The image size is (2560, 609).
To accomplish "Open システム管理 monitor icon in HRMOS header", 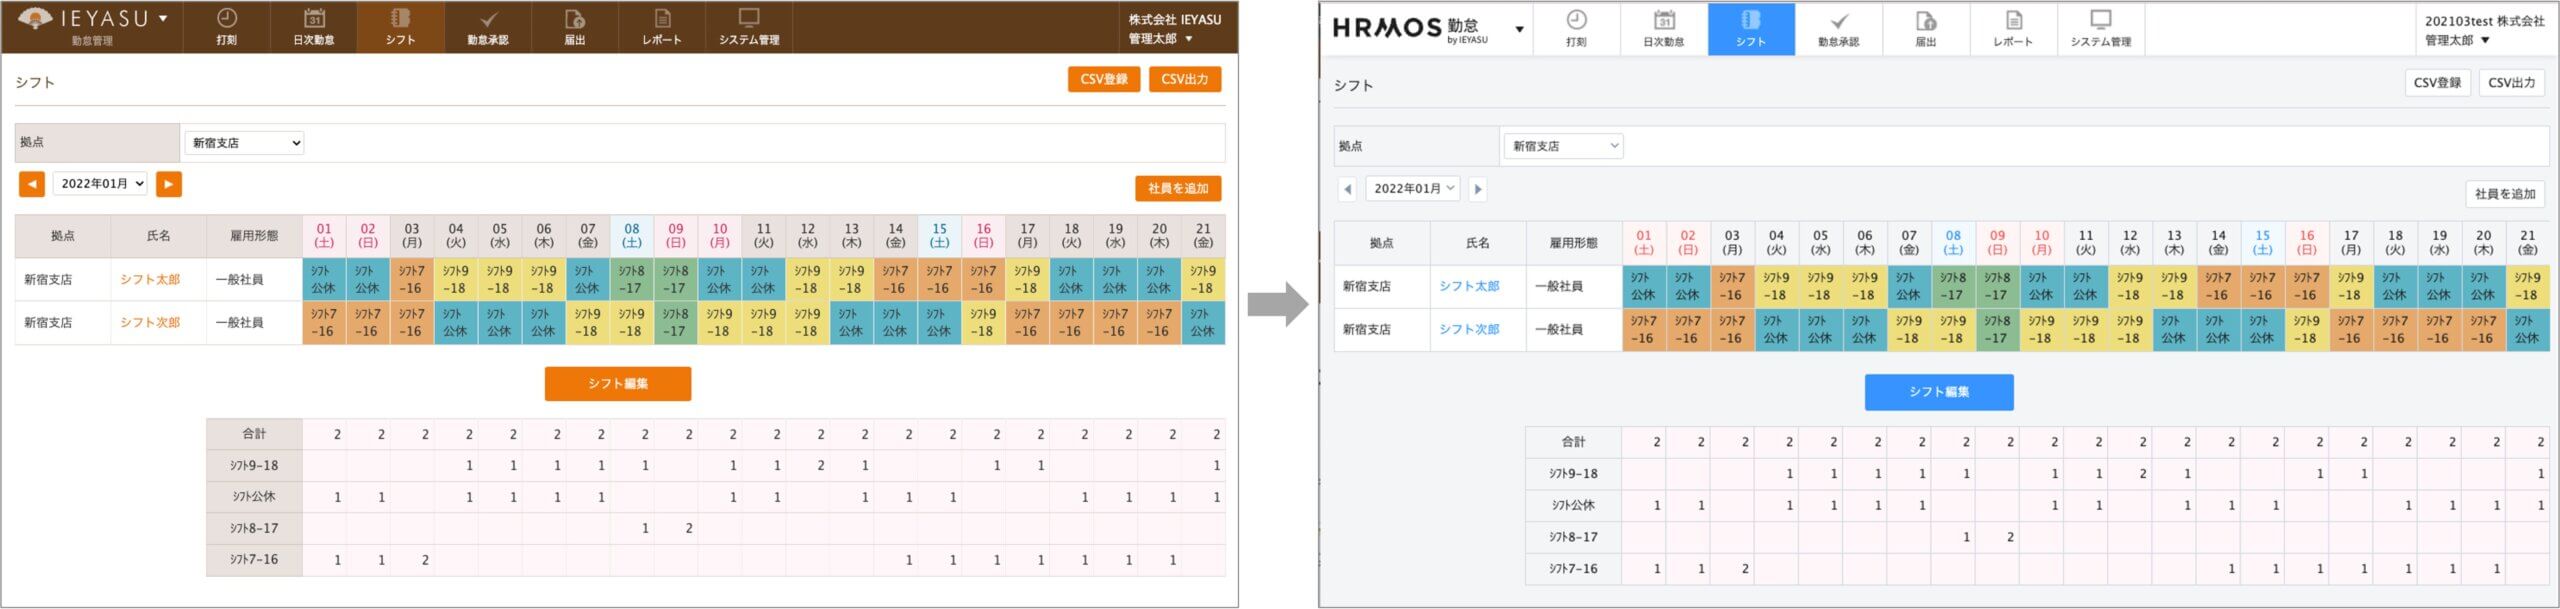I will [x=2100, y=20].
